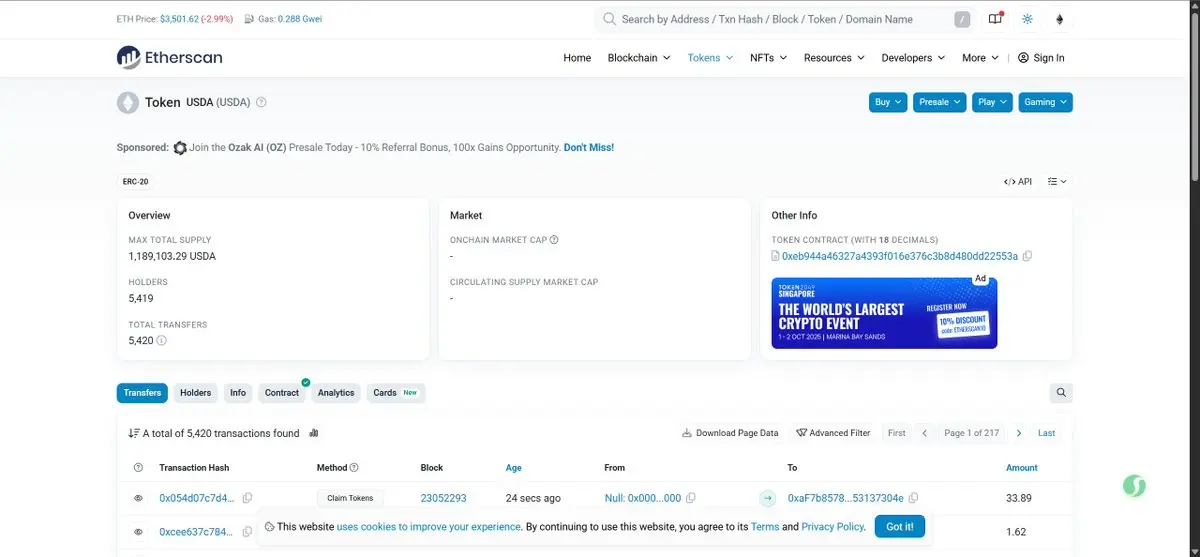Viewport: 1200px width, 557px height.
Task: Open the Ethereum network selector icon
Action: [1060, 19]
